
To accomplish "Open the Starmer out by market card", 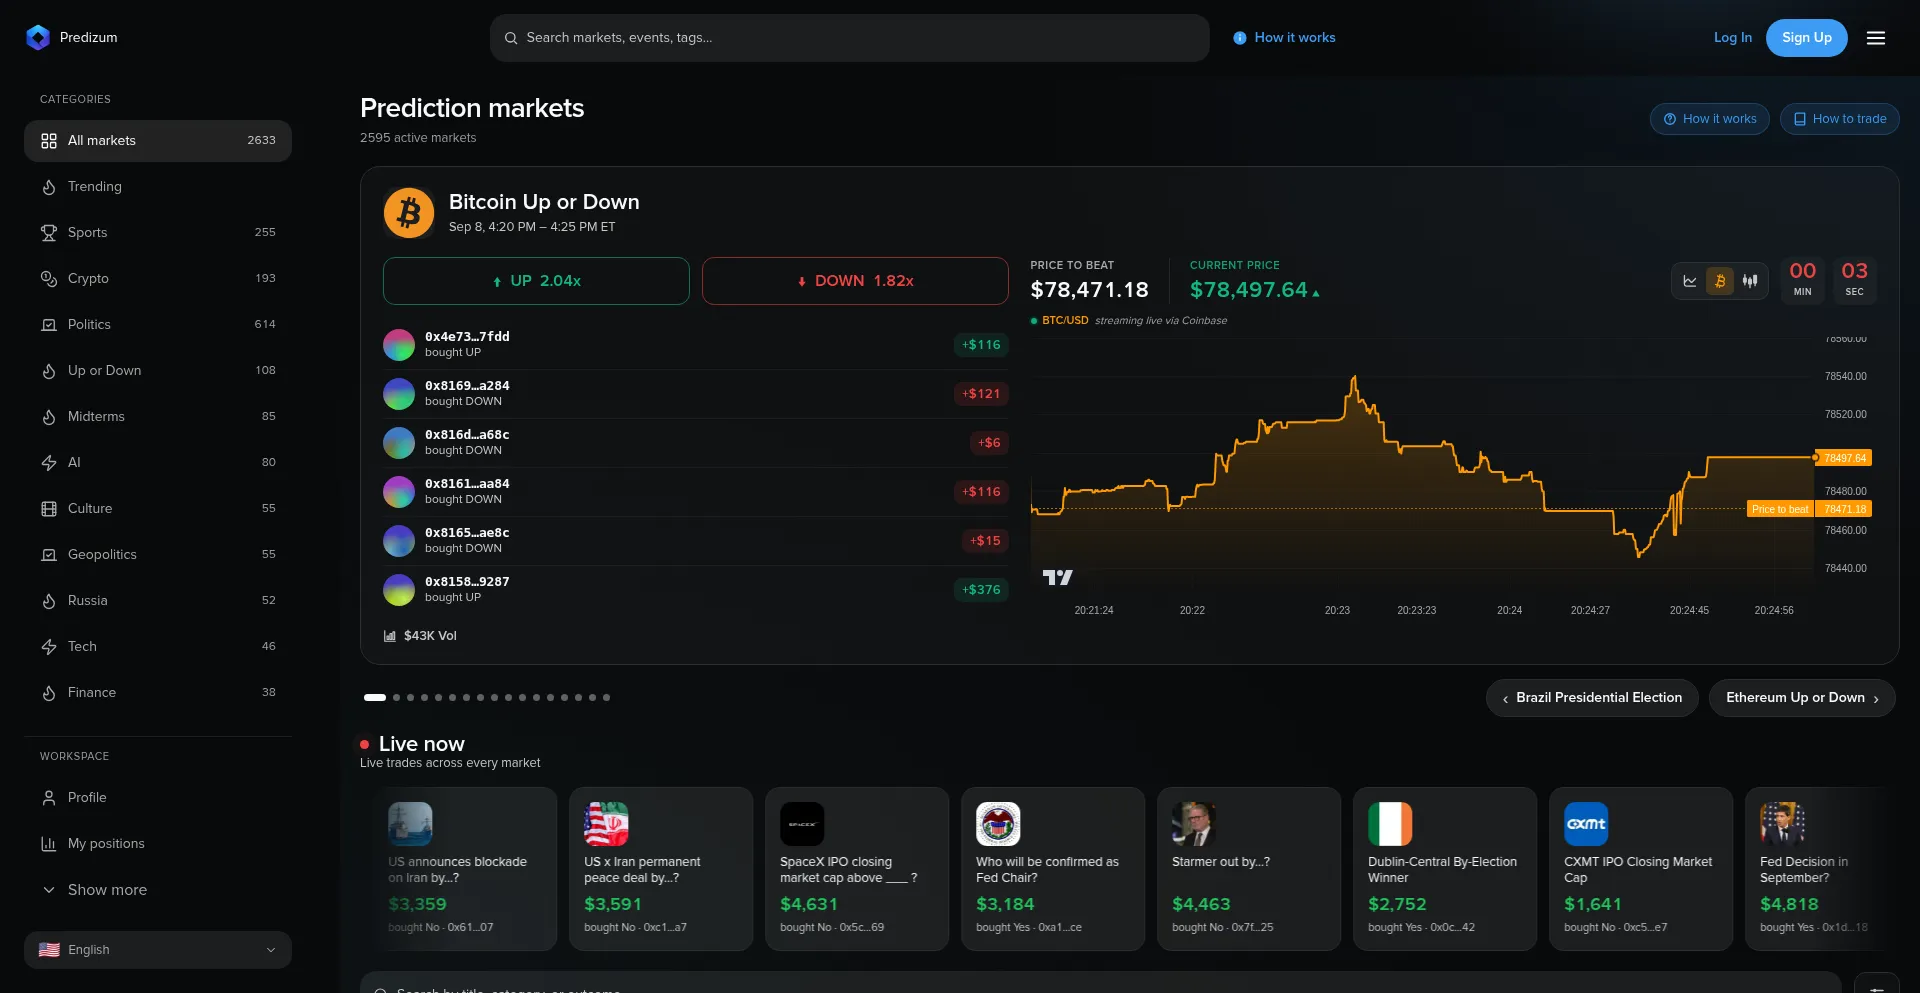I will click(x=1249, y=869).
